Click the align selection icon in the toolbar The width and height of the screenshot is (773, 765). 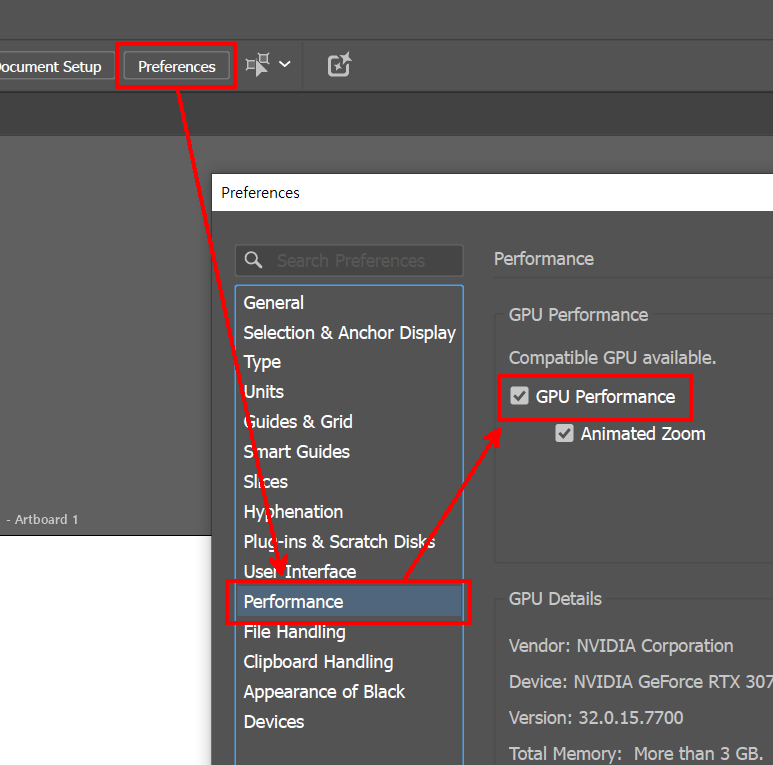258,65
